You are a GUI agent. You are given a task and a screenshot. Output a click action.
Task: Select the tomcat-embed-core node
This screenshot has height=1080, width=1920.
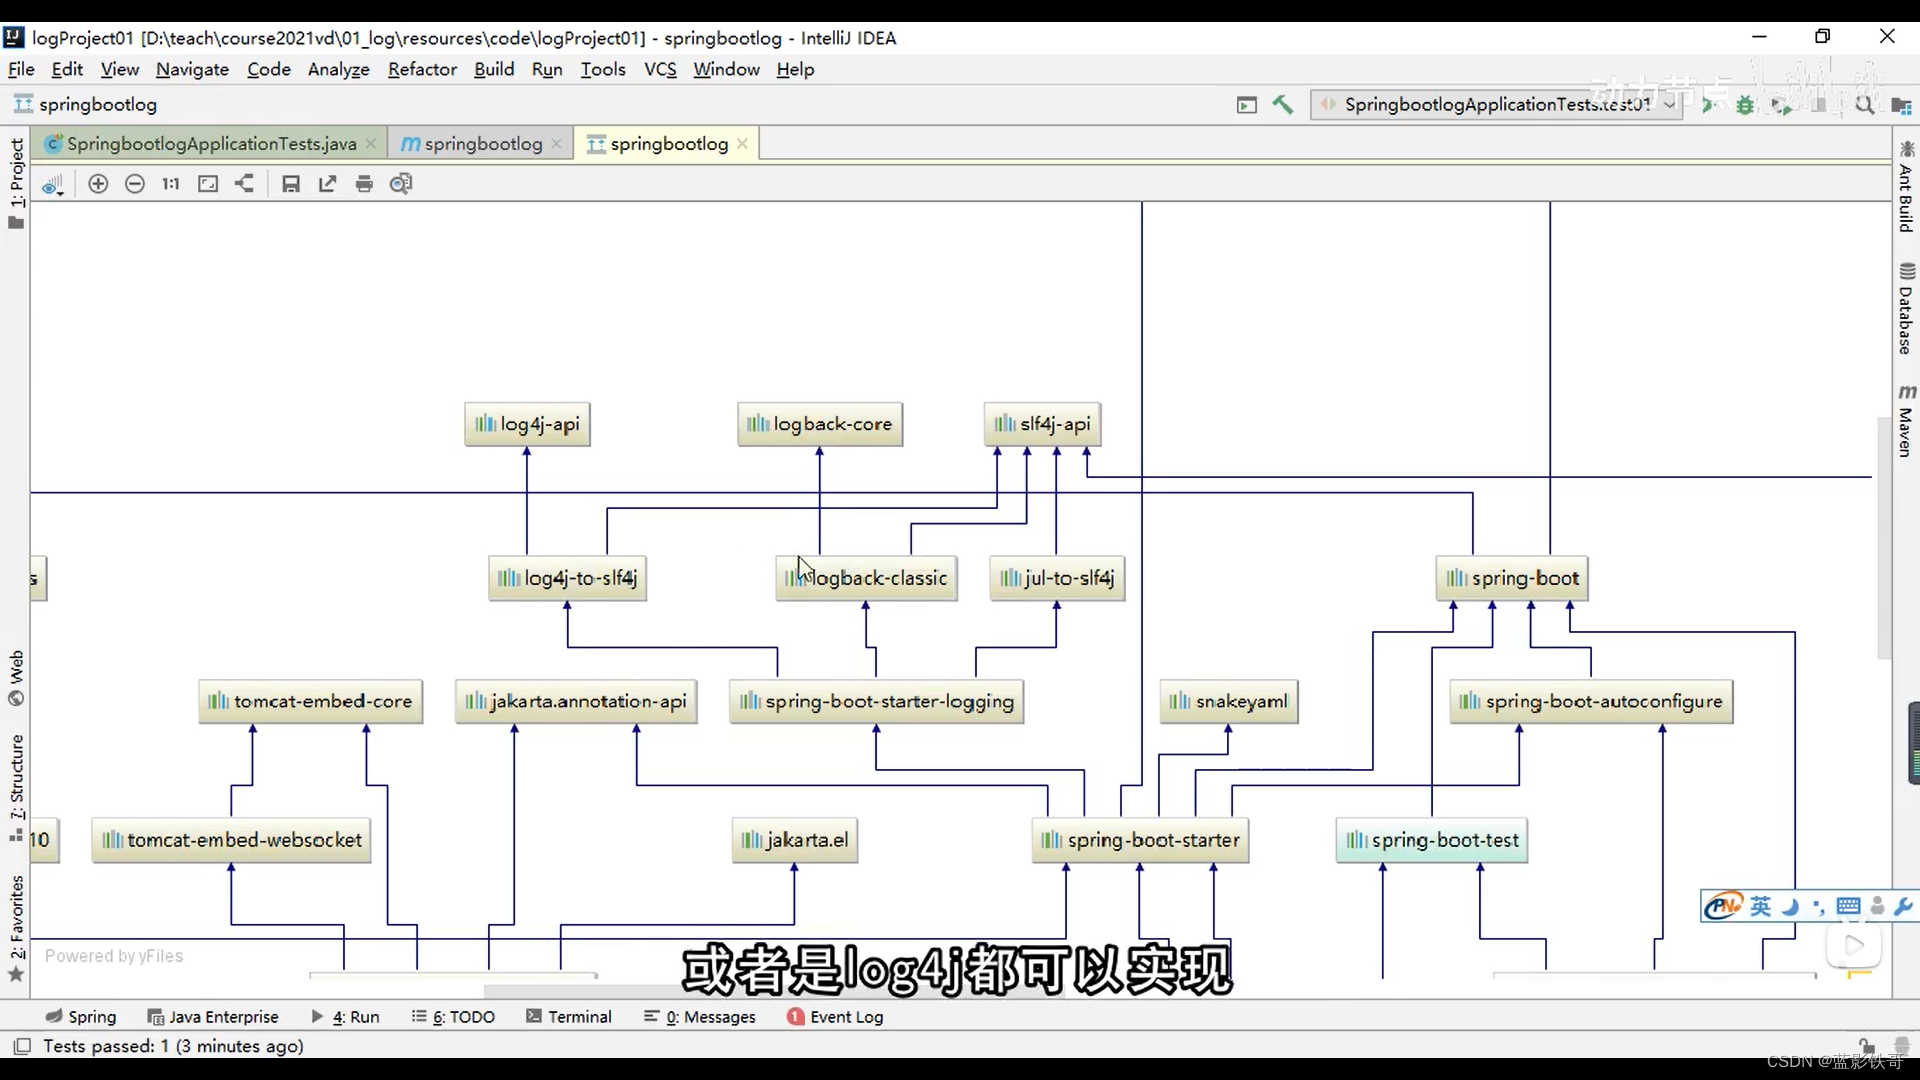point(311,702)
